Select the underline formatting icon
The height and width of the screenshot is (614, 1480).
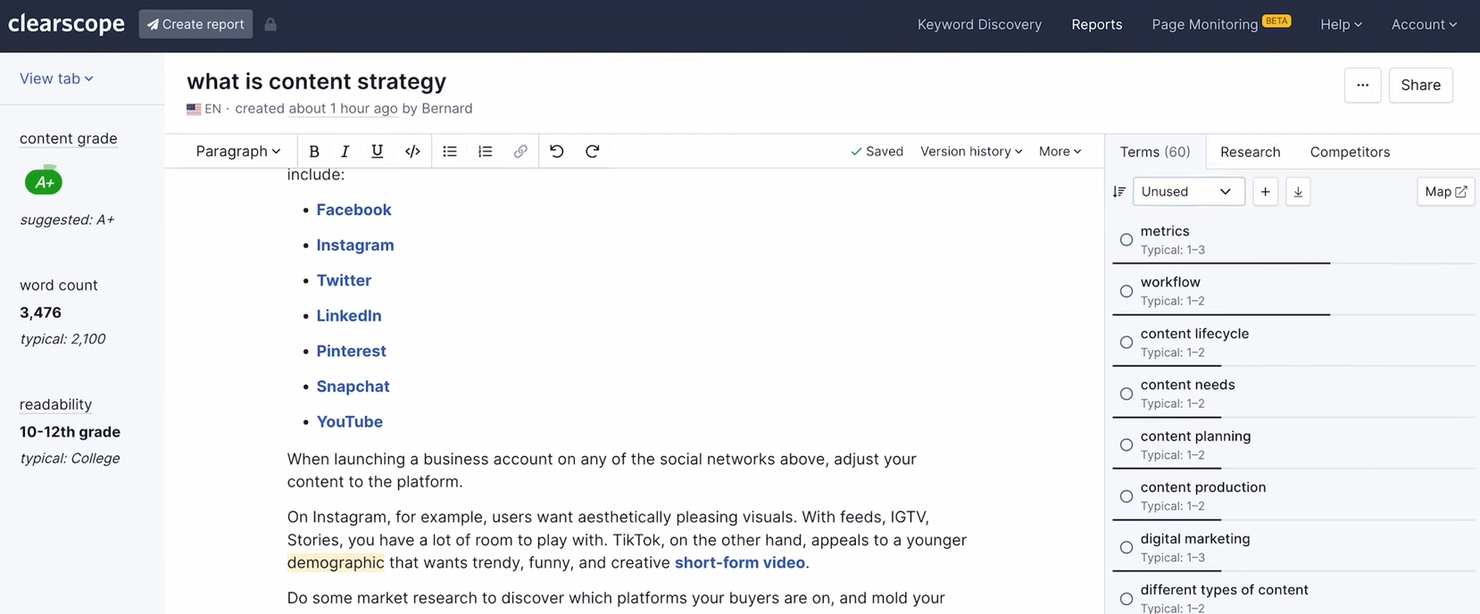pyautogui.click(x=377, y=151)
